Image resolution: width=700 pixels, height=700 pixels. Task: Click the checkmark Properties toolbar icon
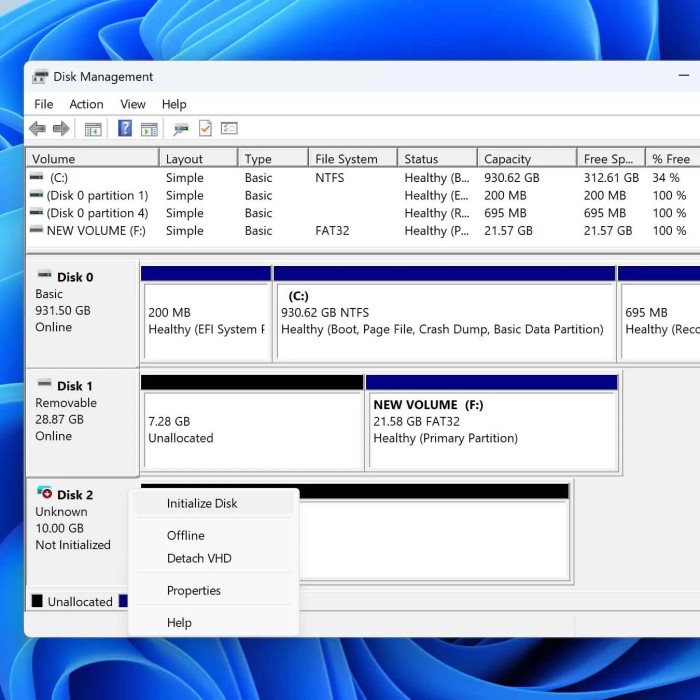coord(205,129)
